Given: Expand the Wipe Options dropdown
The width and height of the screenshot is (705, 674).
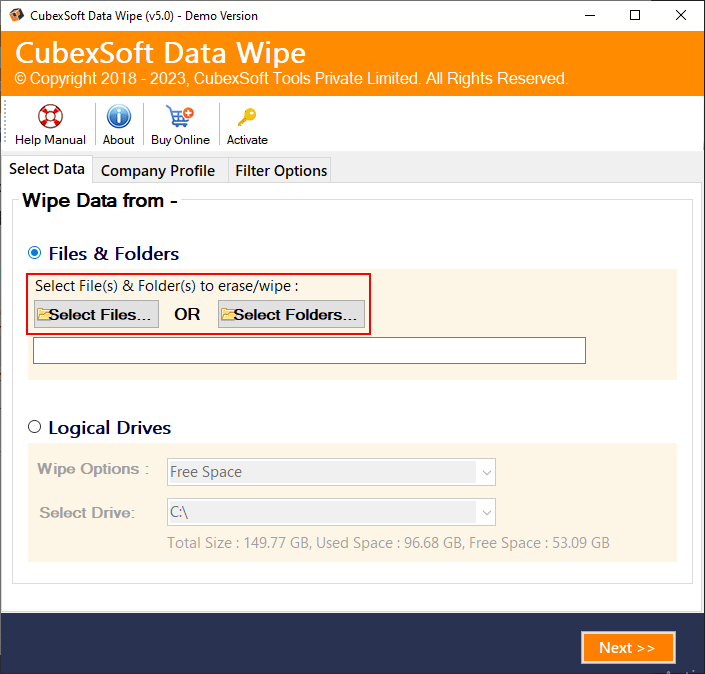Looking at the screenshot, I should pos(486,472).
